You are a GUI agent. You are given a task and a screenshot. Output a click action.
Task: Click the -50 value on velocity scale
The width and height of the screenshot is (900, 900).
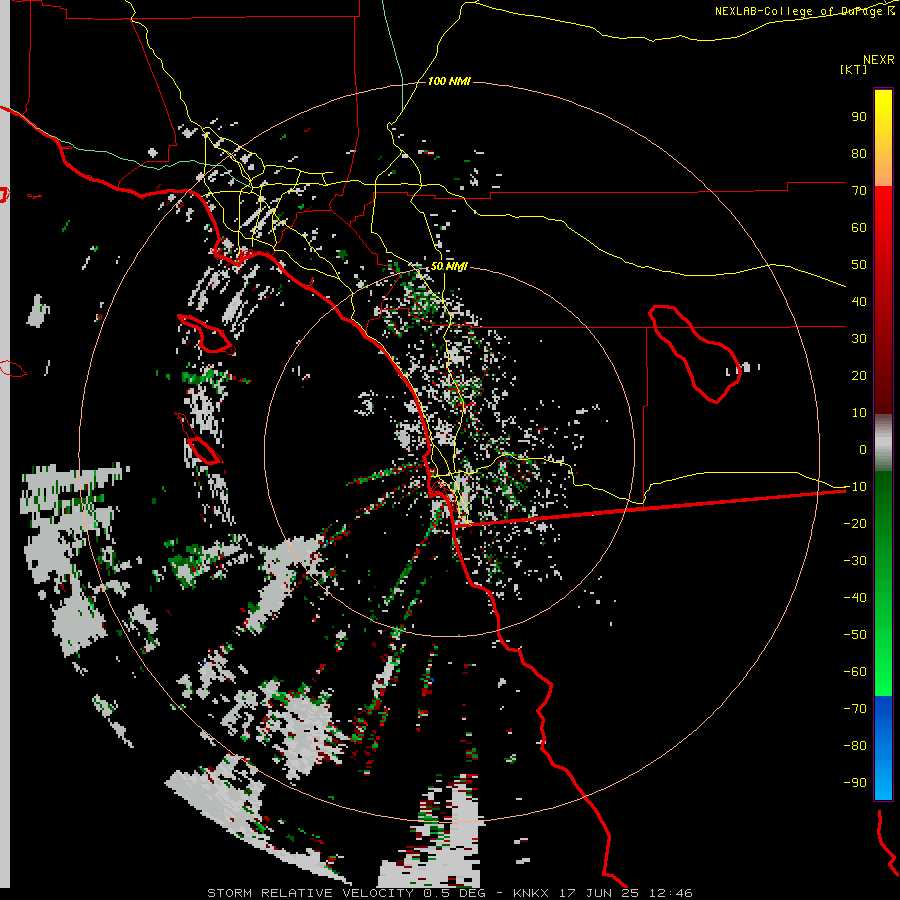(855, 635)
